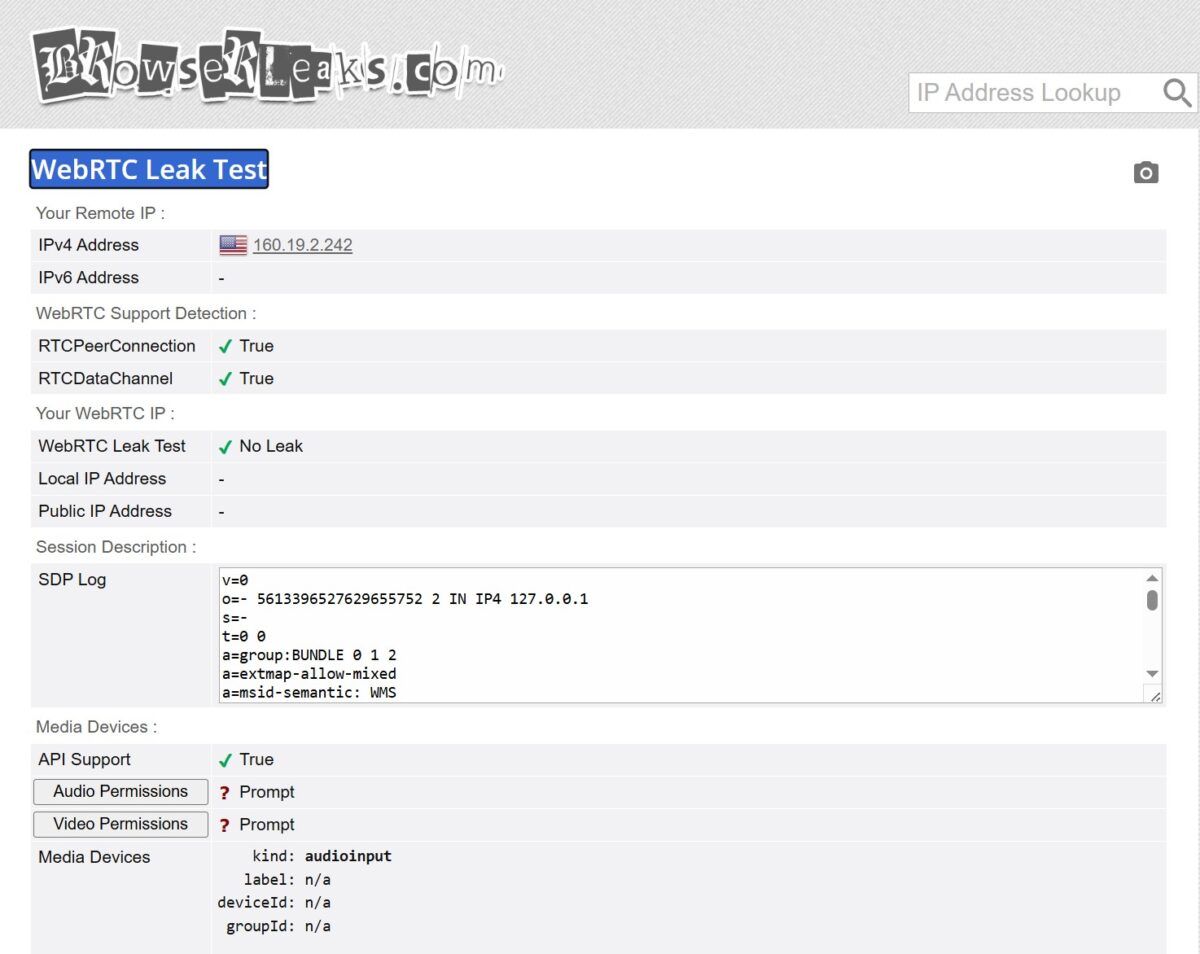
Task: Click the 'Your Remote IP :' section label
Action: point(100,213)
